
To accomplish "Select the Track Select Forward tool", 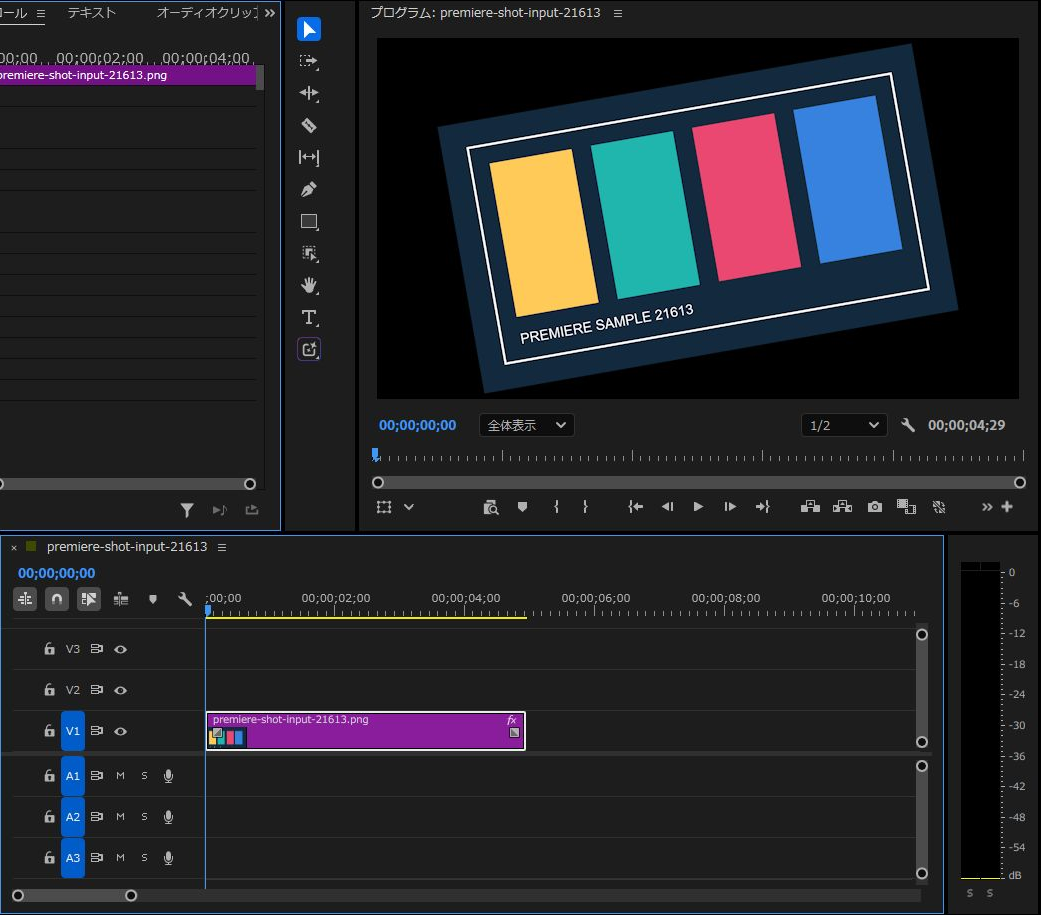I will point(309,61).
